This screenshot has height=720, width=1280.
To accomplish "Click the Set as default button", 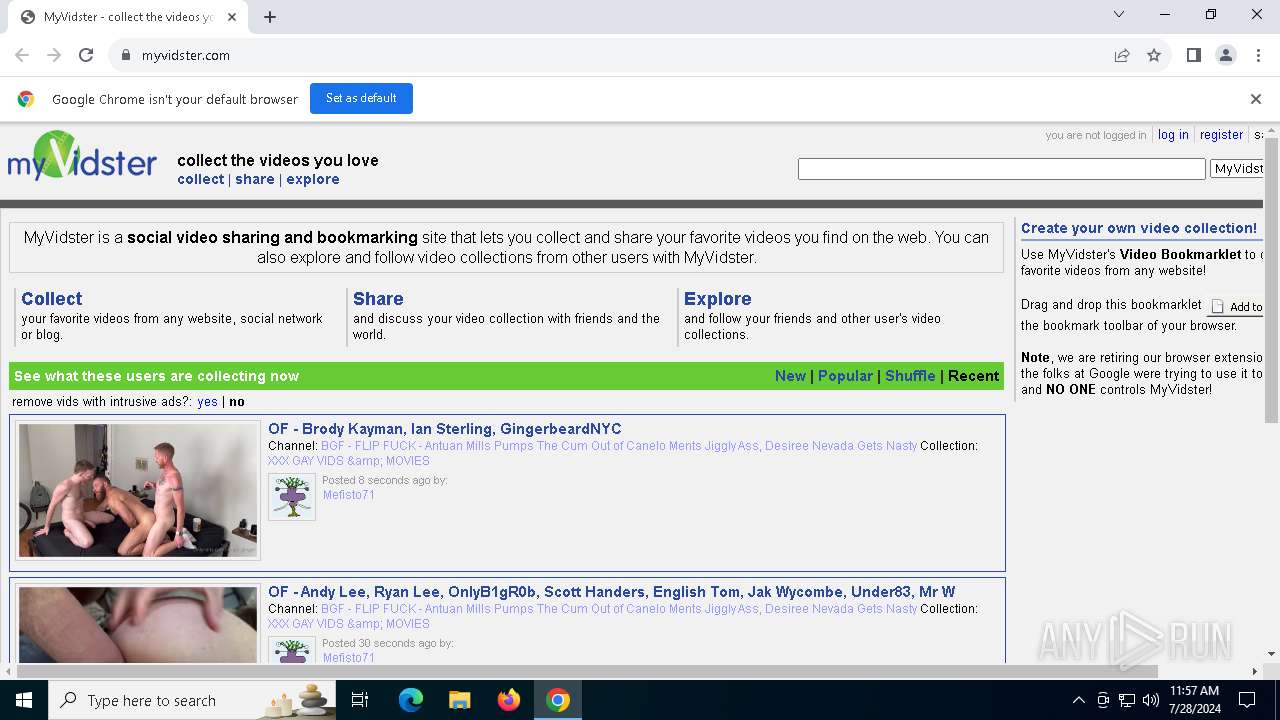I will pyautogui.click(x=361, y=98).
